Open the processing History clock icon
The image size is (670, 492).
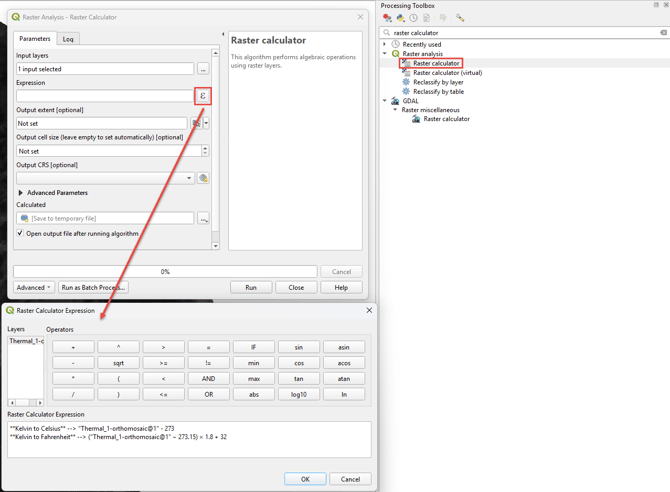pyautogui.click(x=413, y=18)
